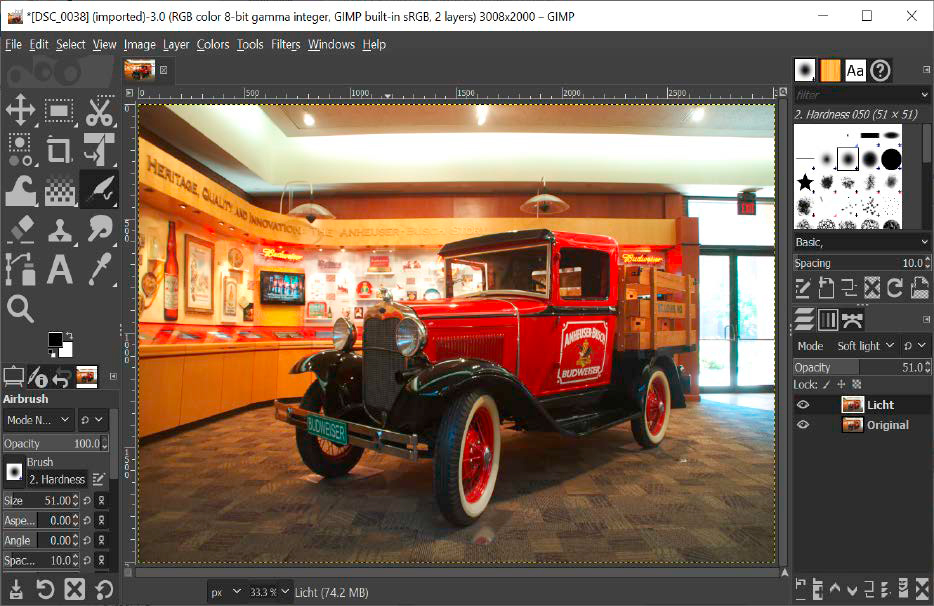Restore tool preset icon
The height and width of the screenshot is (606, 934).
coord(45,589)
